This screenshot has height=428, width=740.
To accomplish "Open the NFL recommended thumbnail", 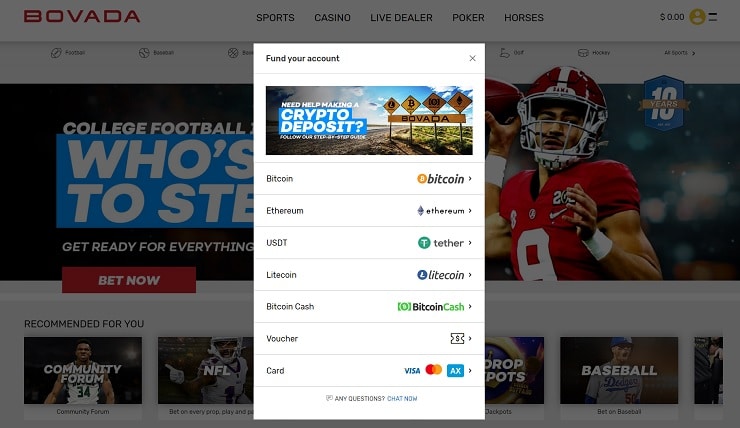I will click(206, 370).
